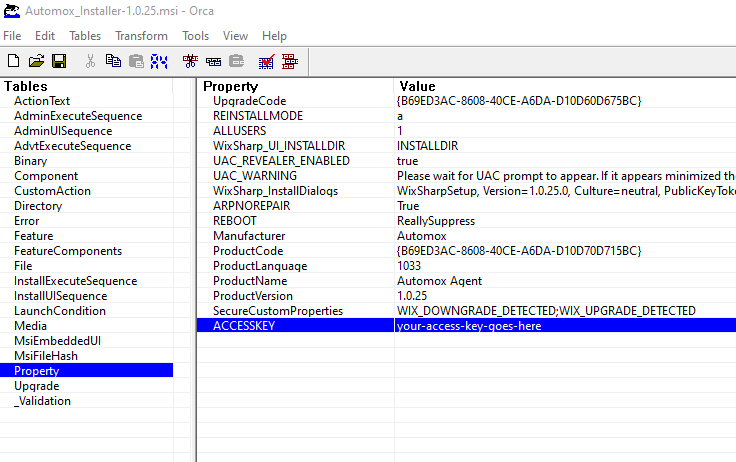Image resolution: width=736 pixels, height=462 pixels.
Task: Click the Cut Row toolbar icon
Action: click(x=190, y=61)
